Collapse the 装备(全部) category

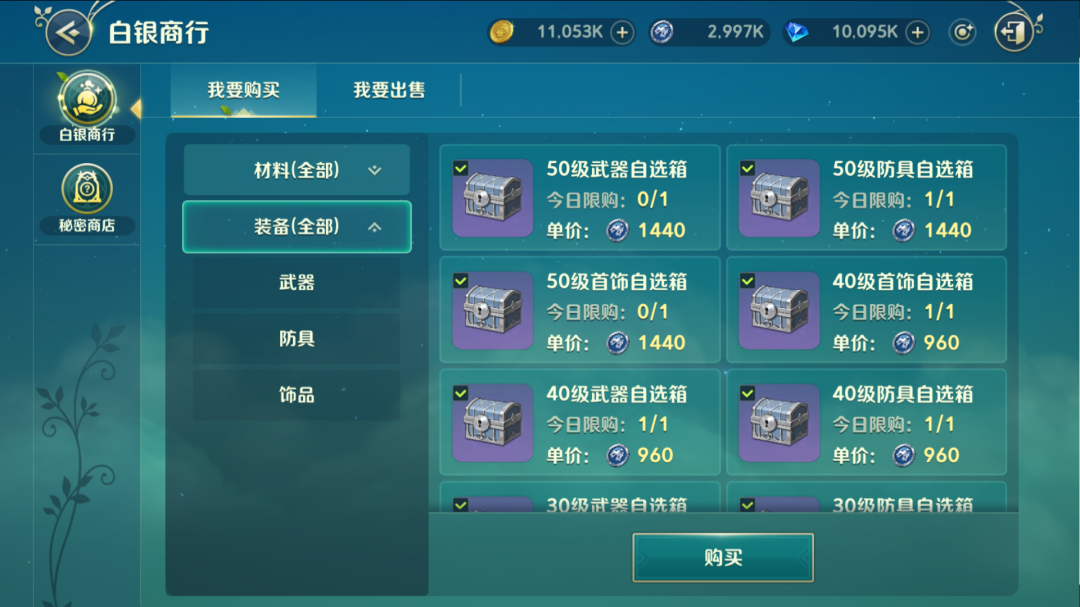coord(297,227)
